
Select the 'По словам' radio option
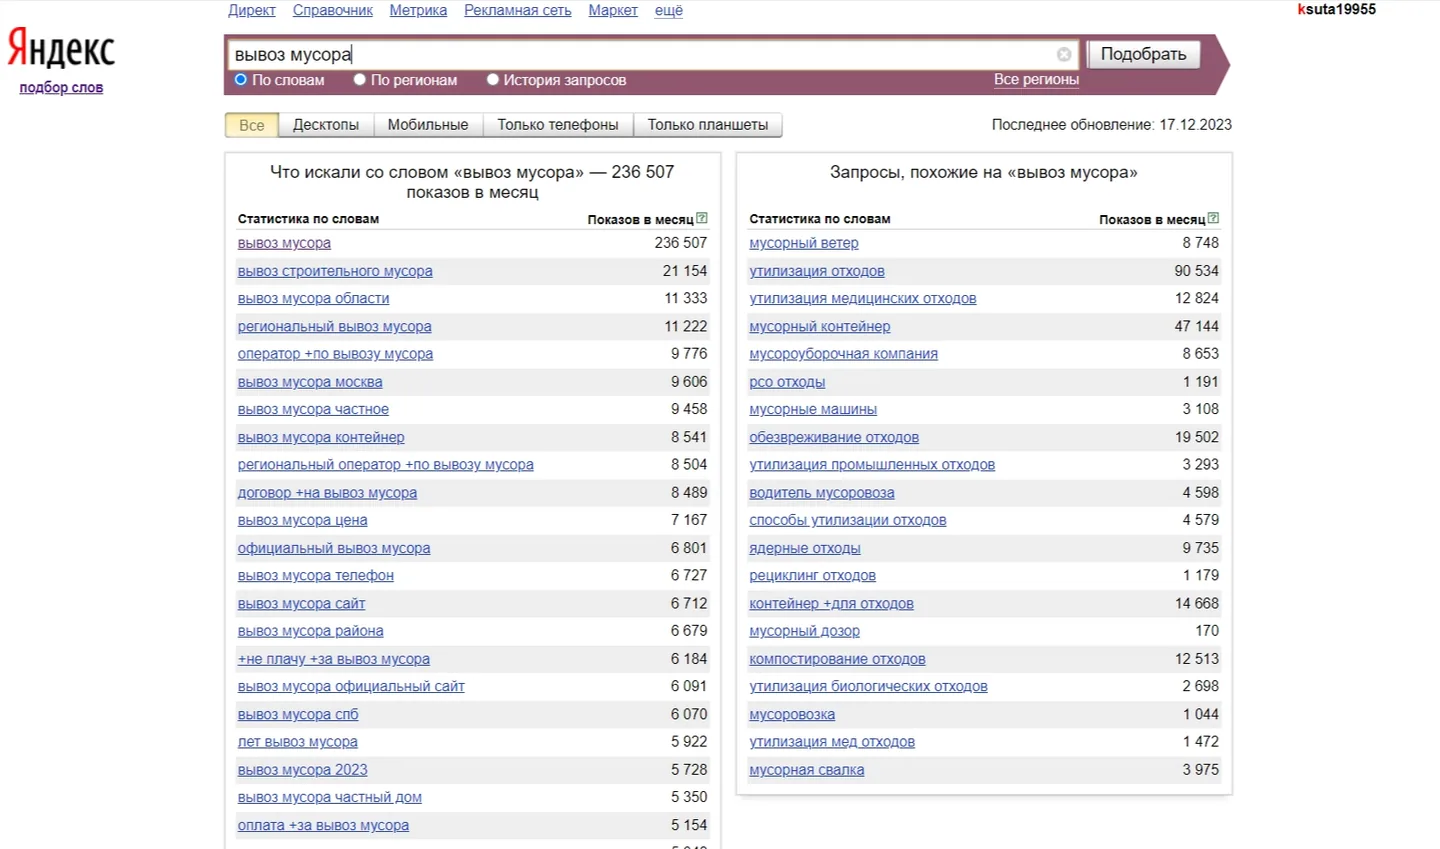241,80
